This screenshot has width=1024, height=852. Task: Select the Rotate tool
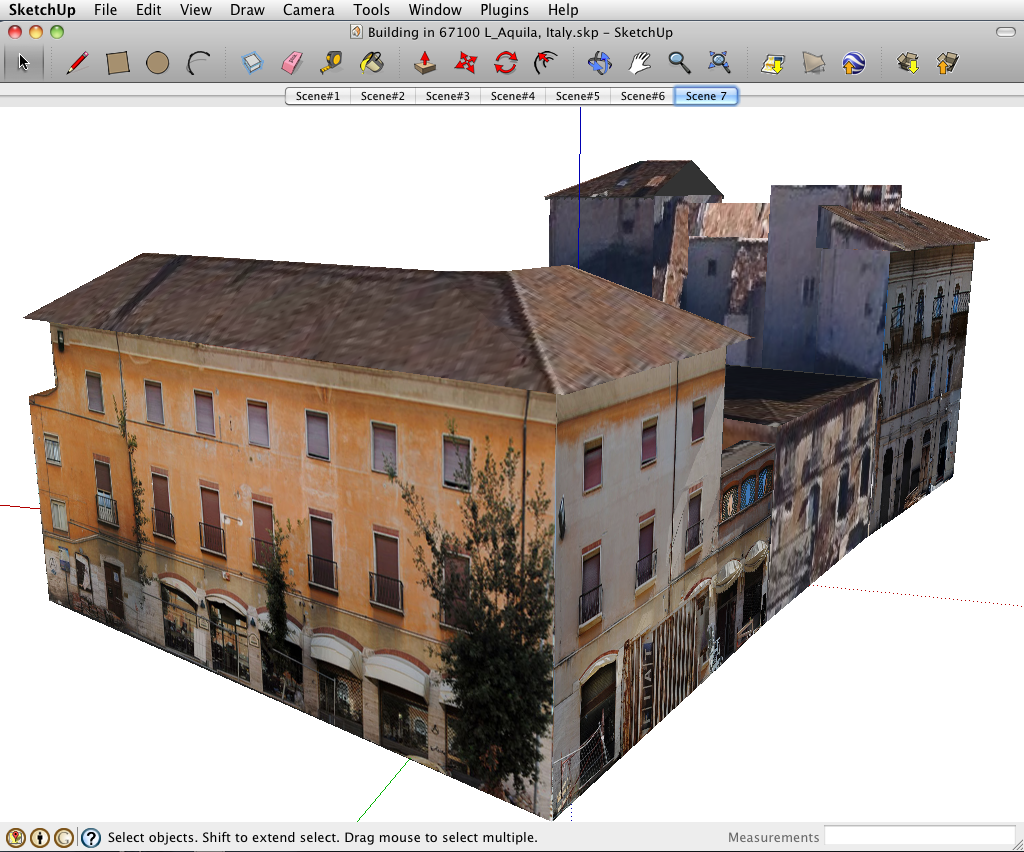(506, 62)
